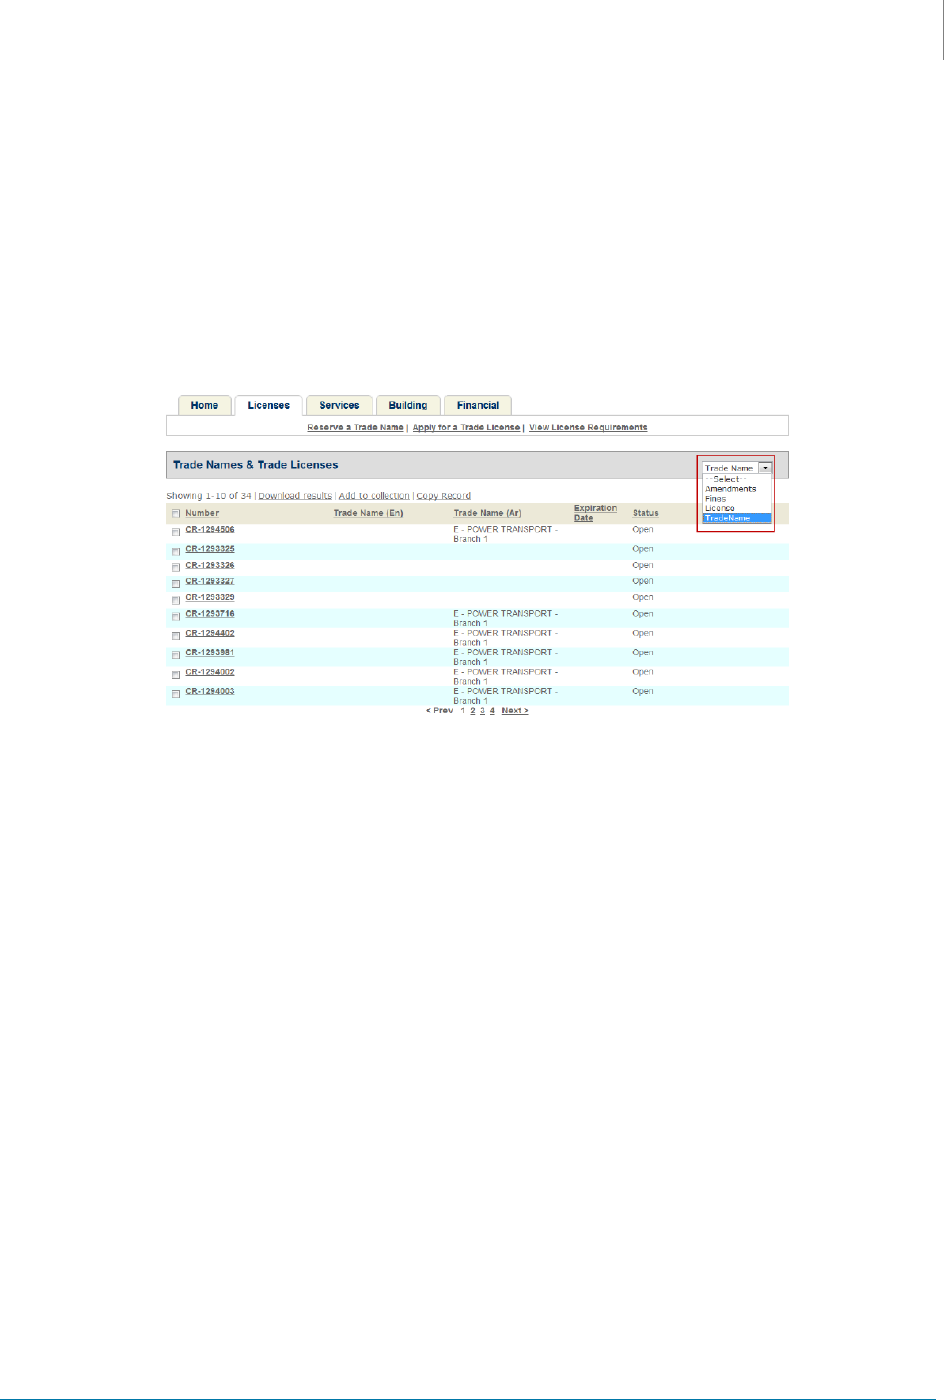Open the Financial tab
Image resolution: width=944 pixels, height=1400 pixels.
(x=478, y=405)
